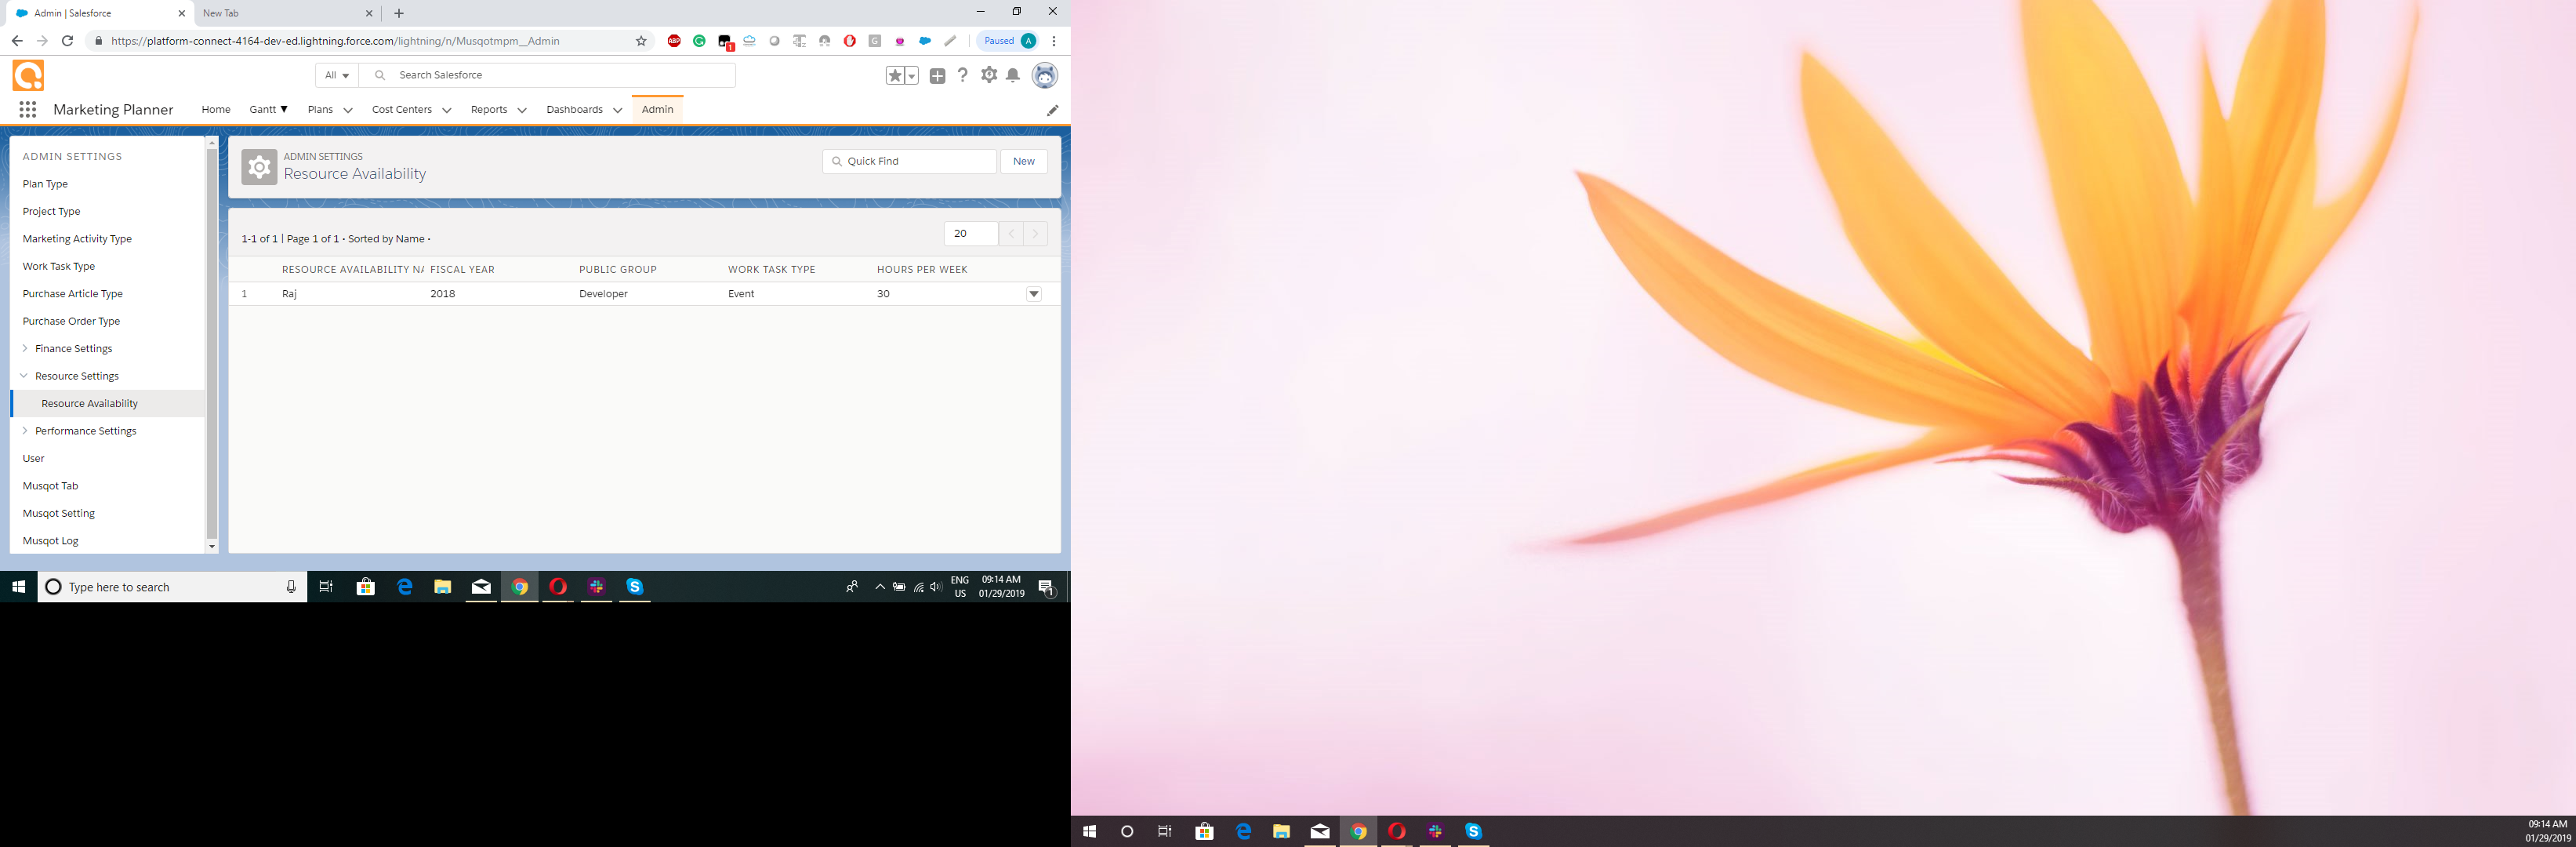Collapse the Resource Settings section

[x=25, y=376]
